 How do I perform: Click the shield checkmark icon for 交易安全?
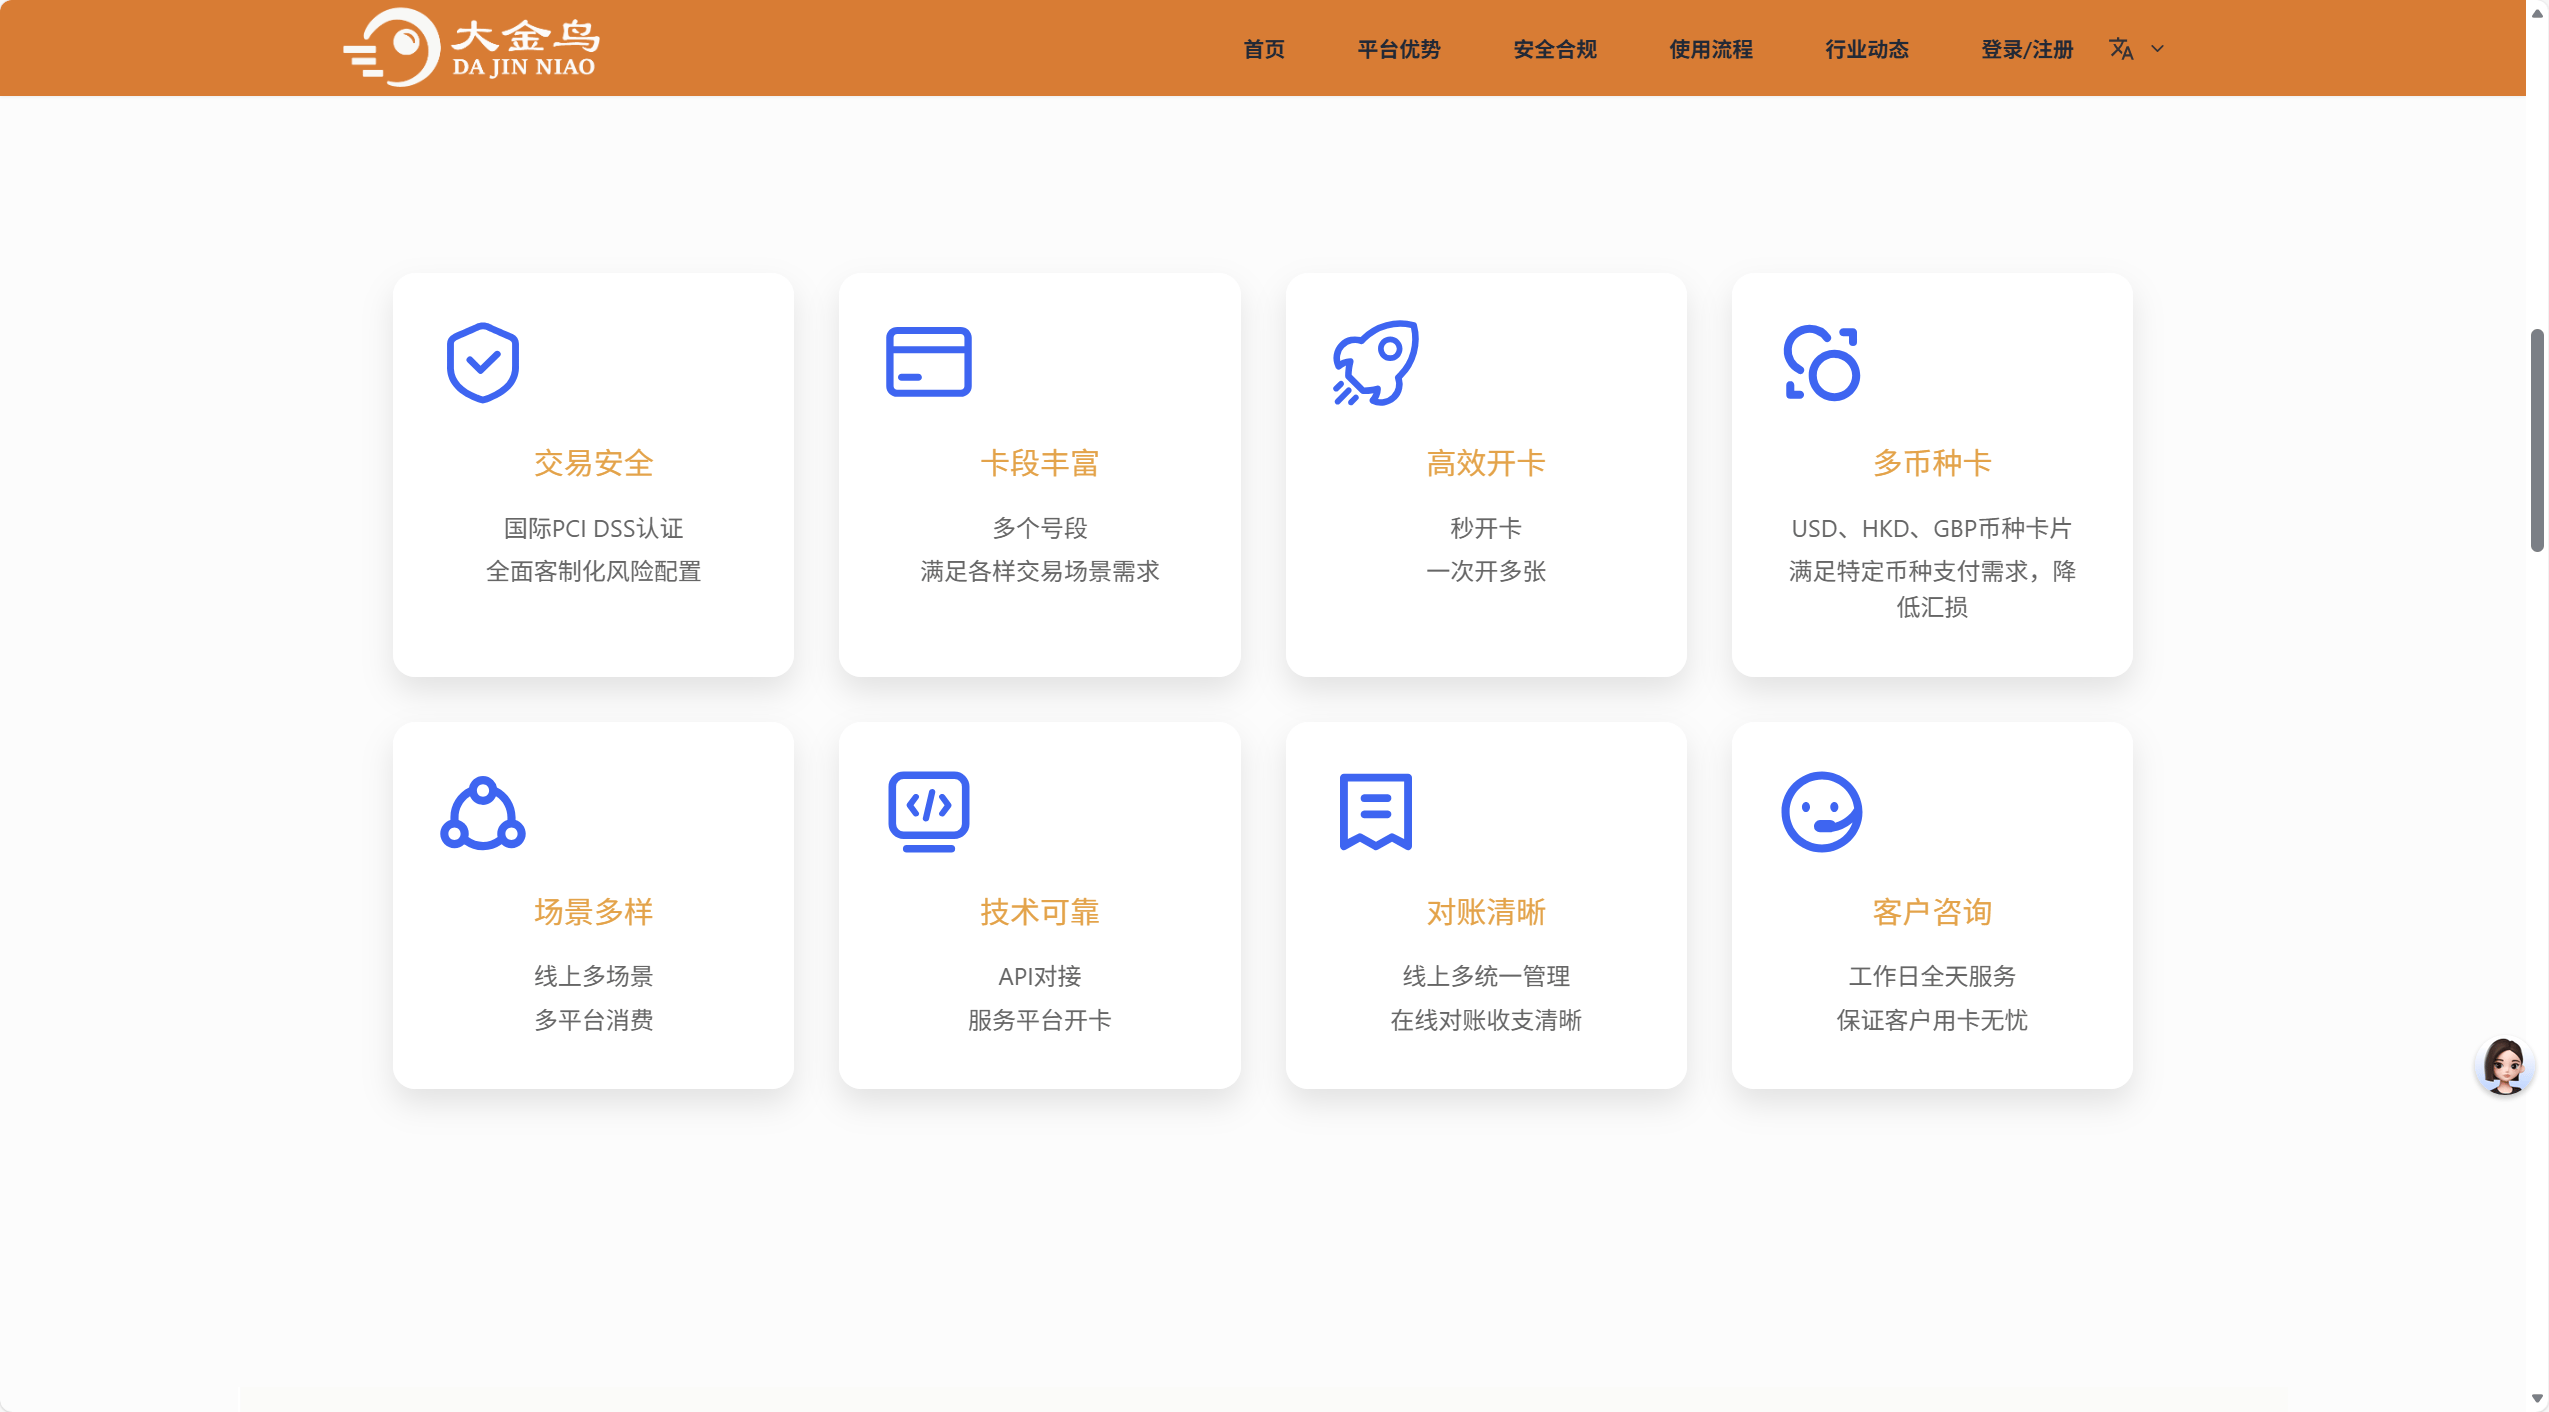pos(482,362)
